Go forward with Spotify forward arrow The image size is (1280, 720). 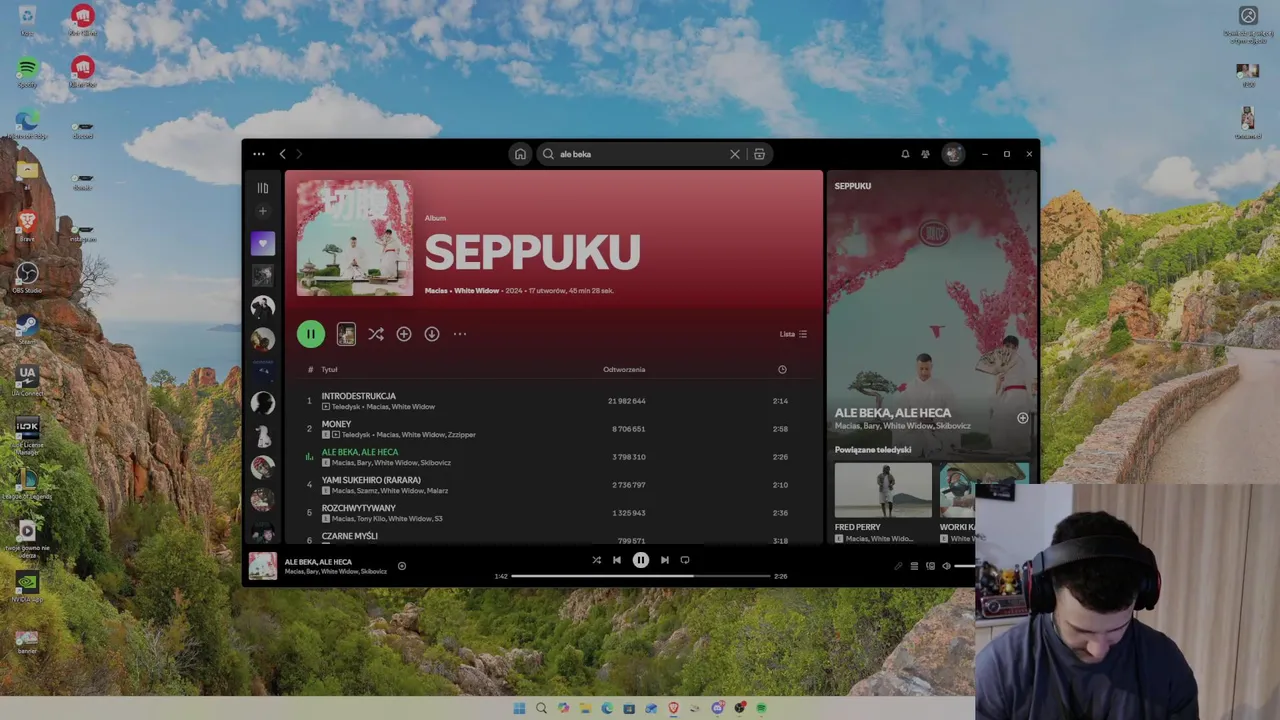point(299,154)
